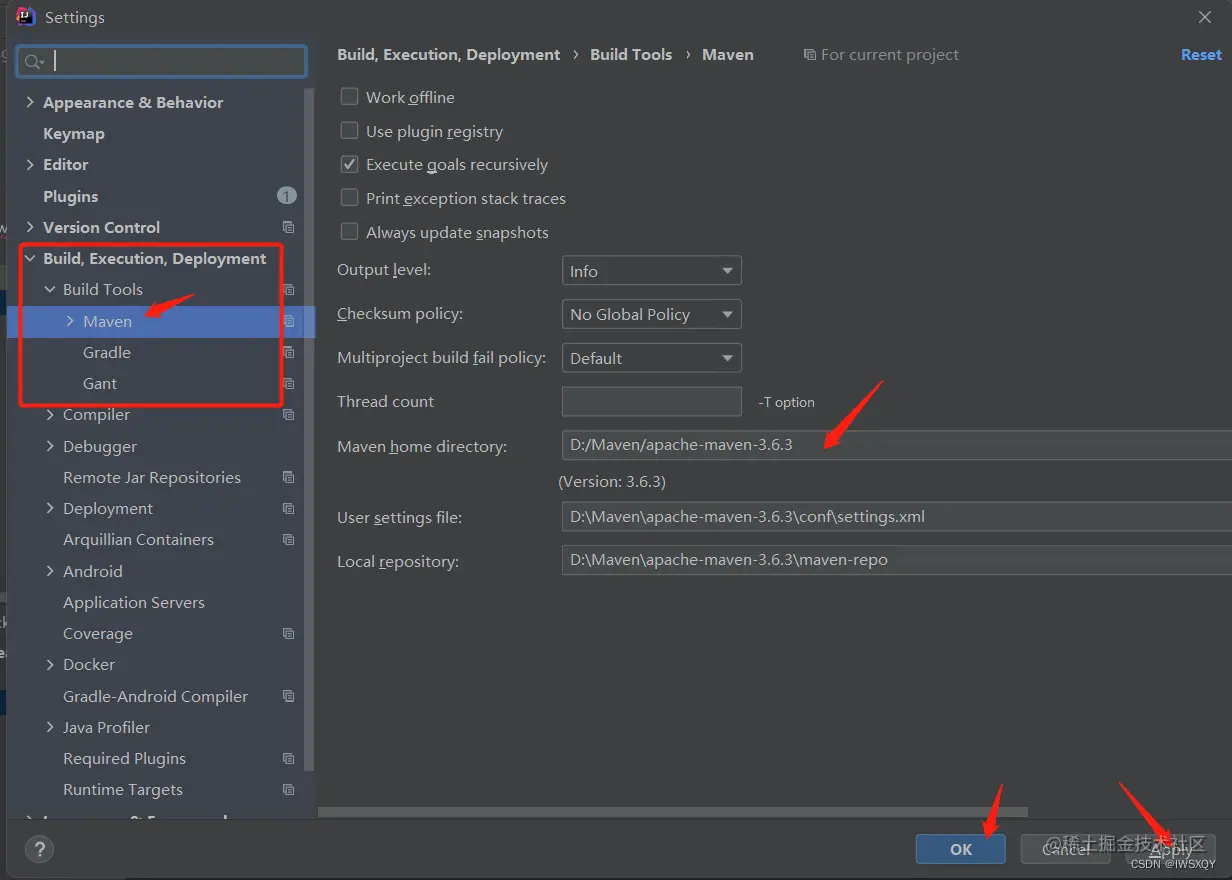The height and width of the screenshot is (880, 1232).
Task: Click the User settings file field
Action: click(897, 517)
